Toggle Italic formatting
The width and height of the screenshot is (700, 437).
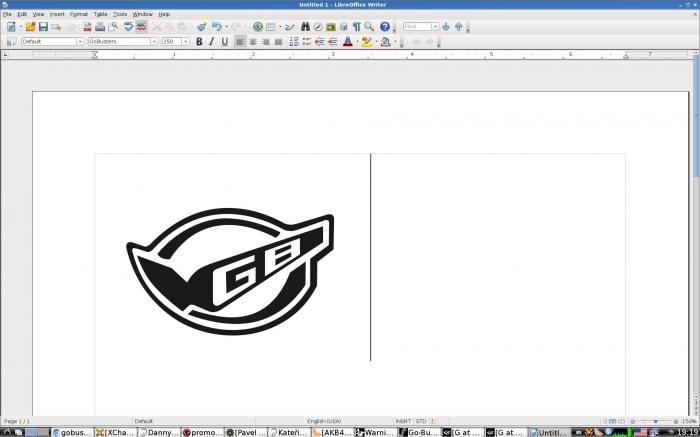click(x=212, y=42)
